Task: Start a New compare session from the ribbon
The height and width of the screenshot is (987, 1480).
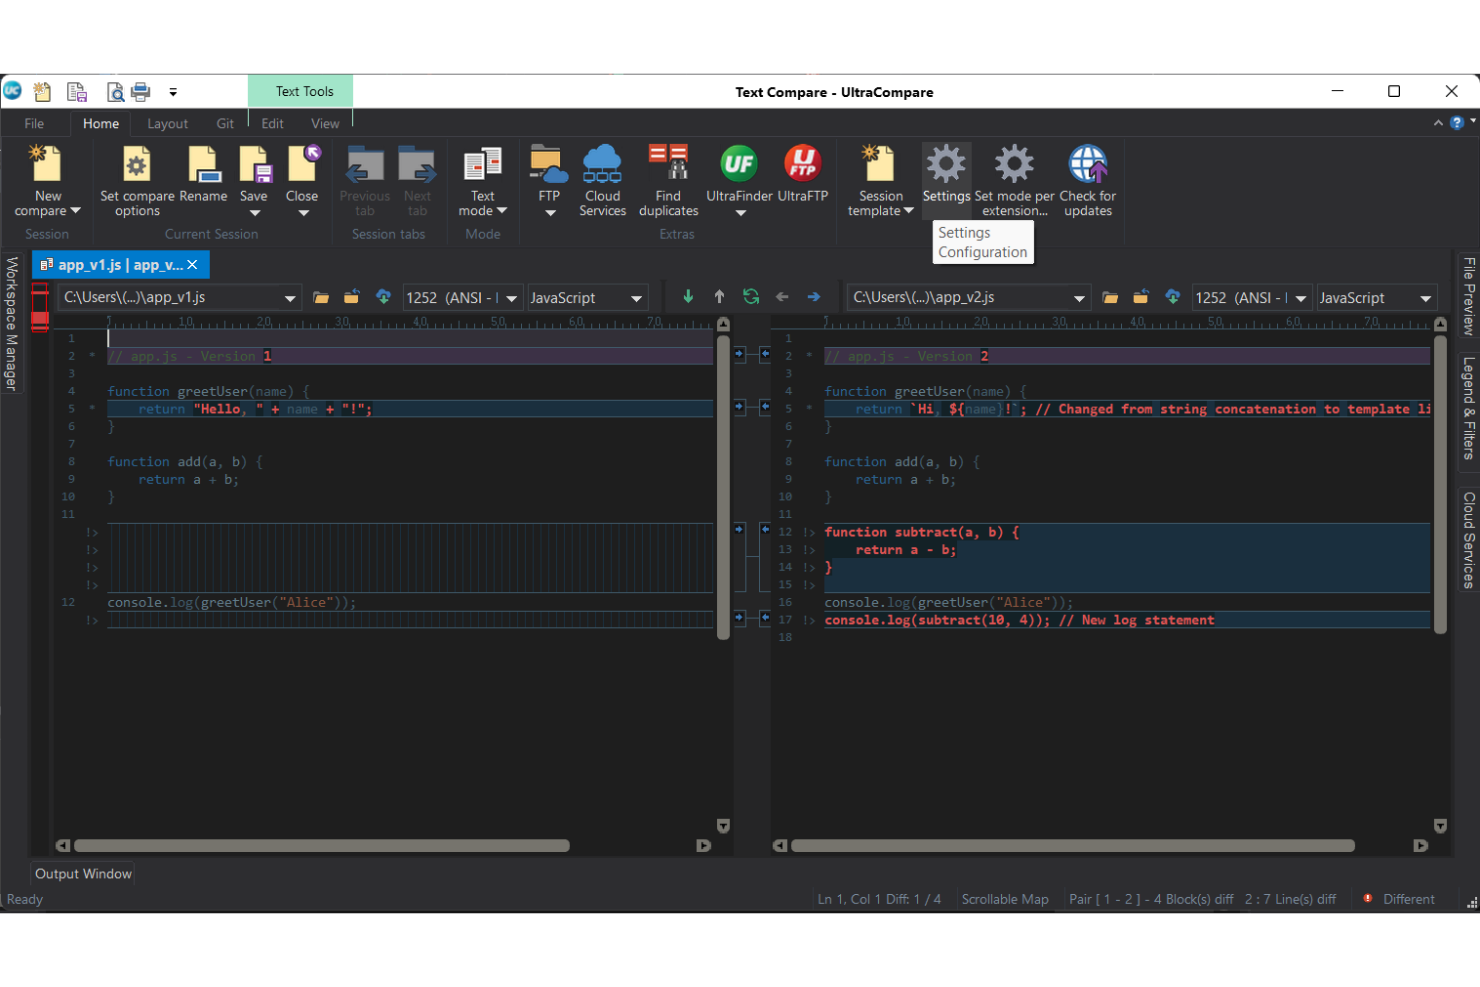Action: [x=47, y=181]
